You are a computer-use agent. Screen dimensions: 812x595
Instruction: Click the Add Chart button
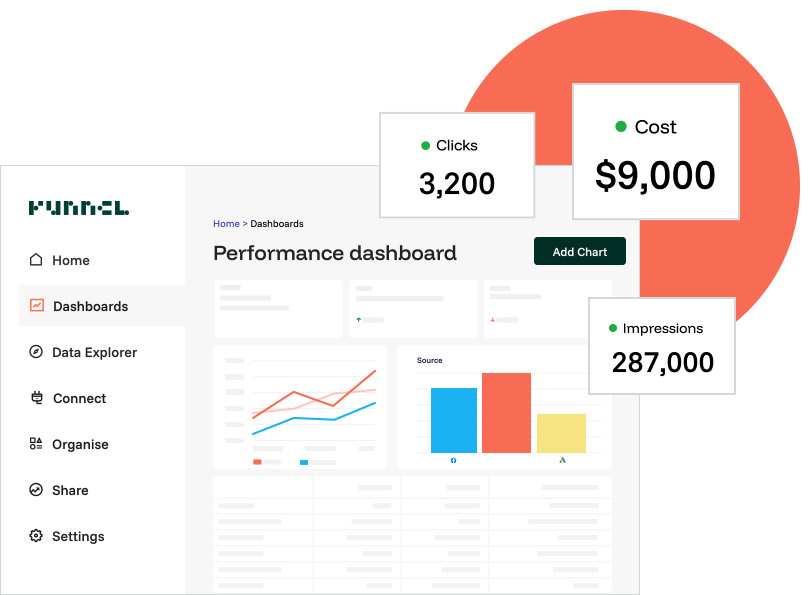579,251
